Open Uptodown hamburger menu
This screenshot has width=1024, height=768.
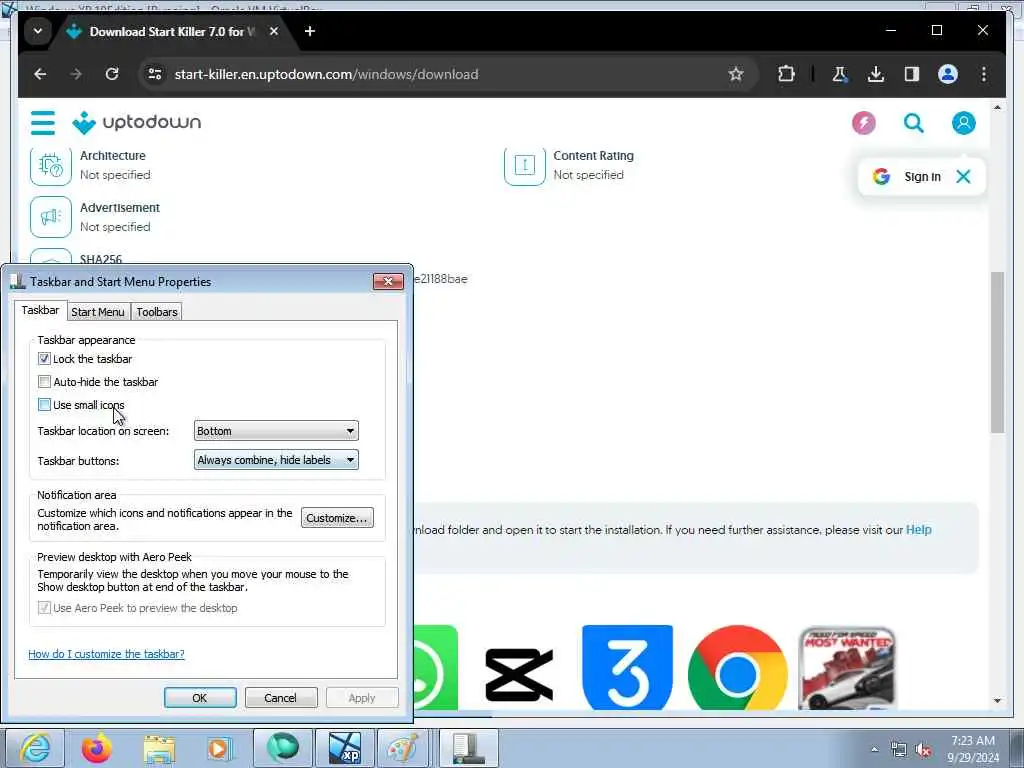(43, 123)
